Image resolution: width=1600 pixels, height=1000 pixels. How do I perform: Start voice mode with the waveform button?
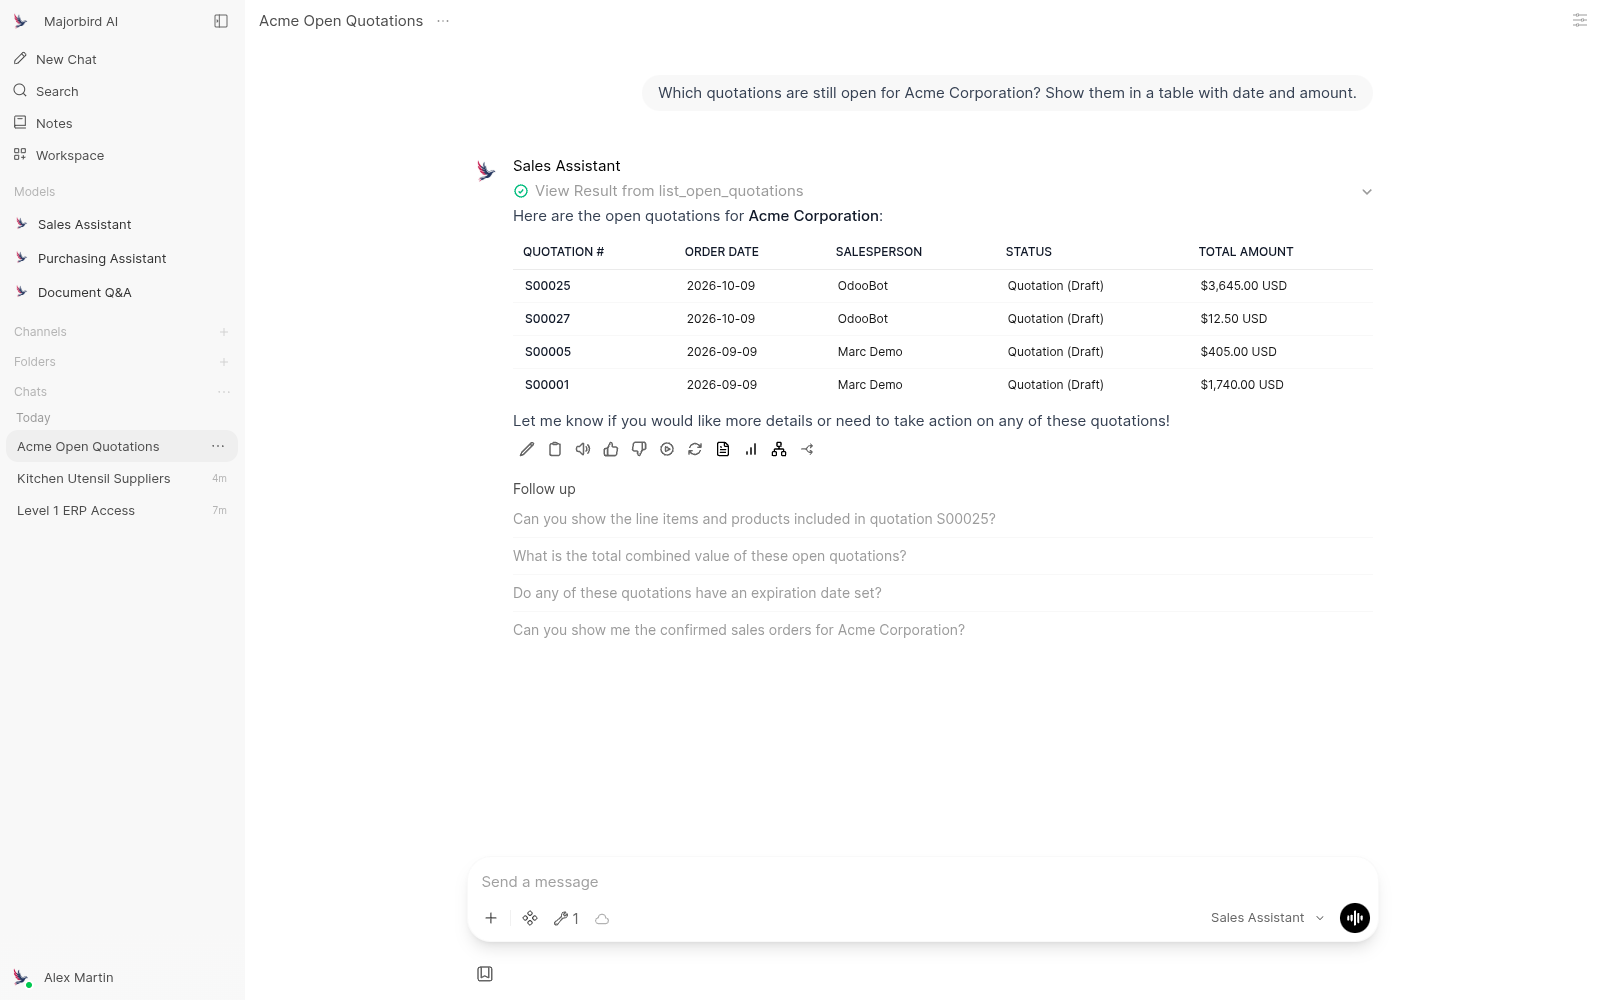click(1355, 918)
